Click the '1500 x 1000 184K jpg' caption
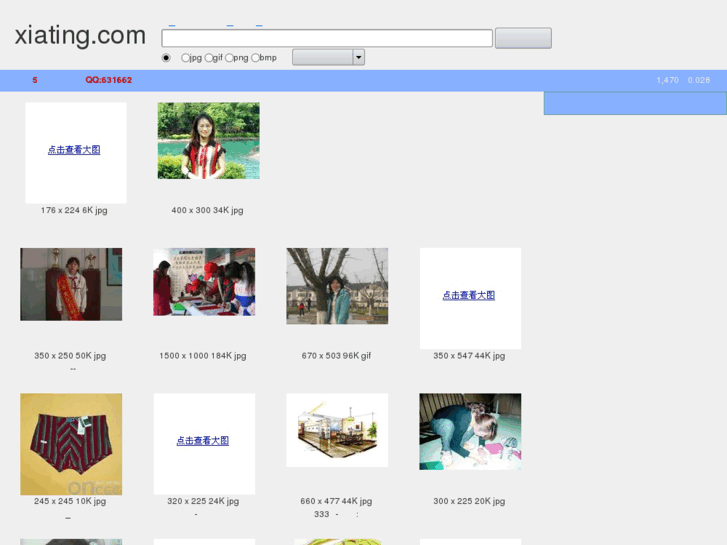Image resolution: width=727 pixels, height=545 pixels. click(x=203, y=356)
